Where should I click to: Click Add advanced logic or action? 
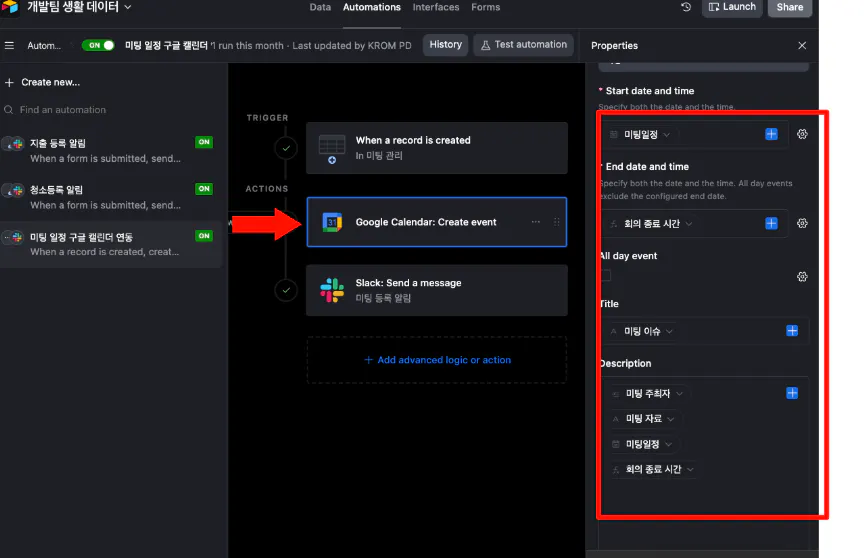point(437,360)
